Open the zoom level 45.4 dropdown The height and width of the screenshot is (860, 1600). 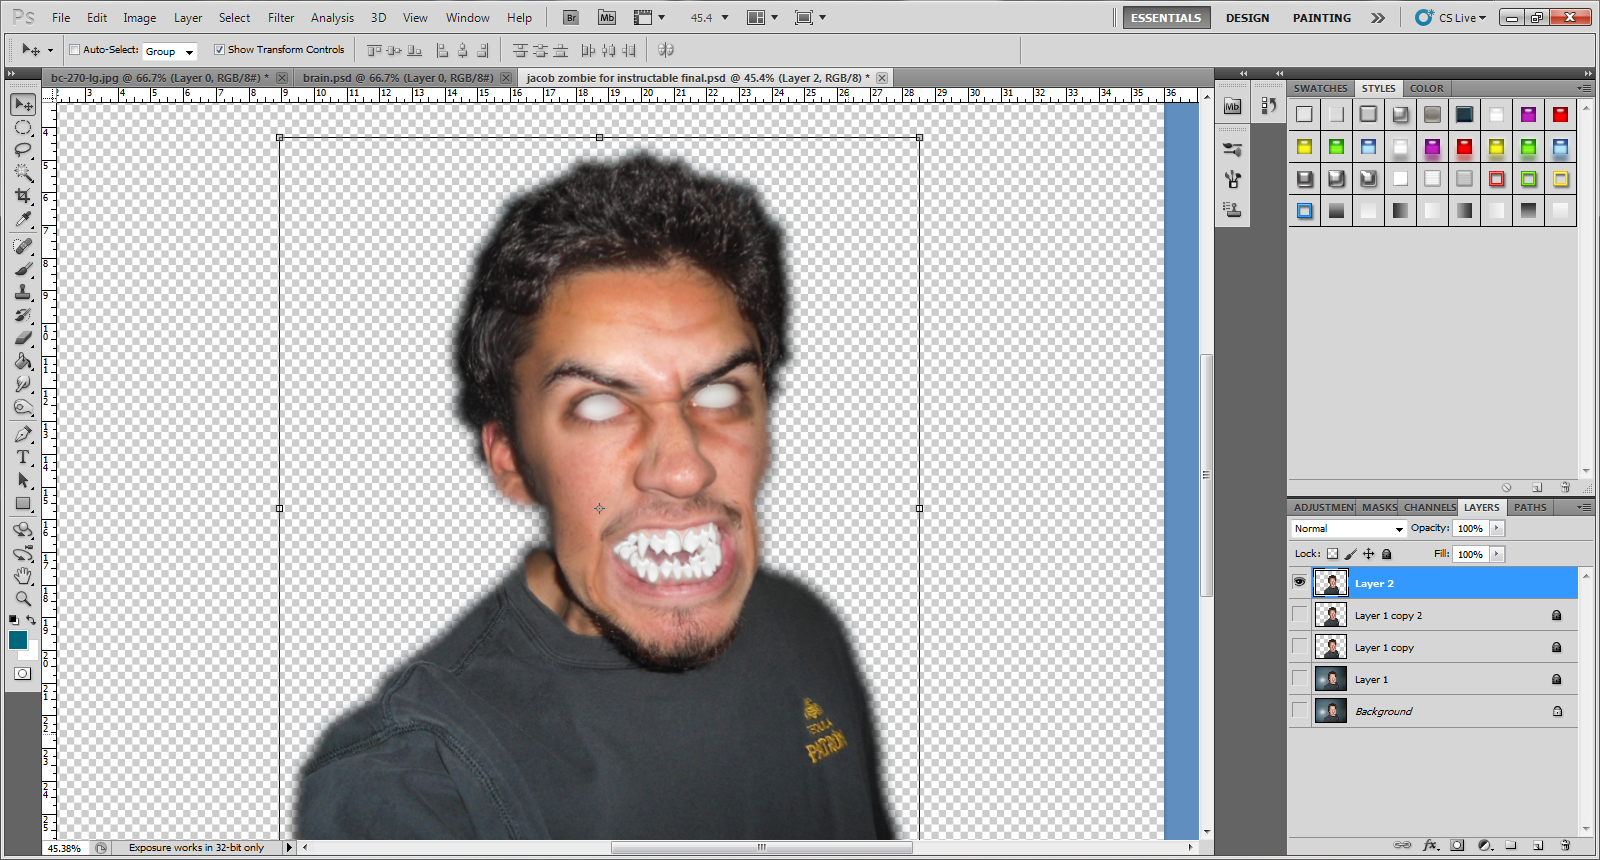tap(725, 18)
